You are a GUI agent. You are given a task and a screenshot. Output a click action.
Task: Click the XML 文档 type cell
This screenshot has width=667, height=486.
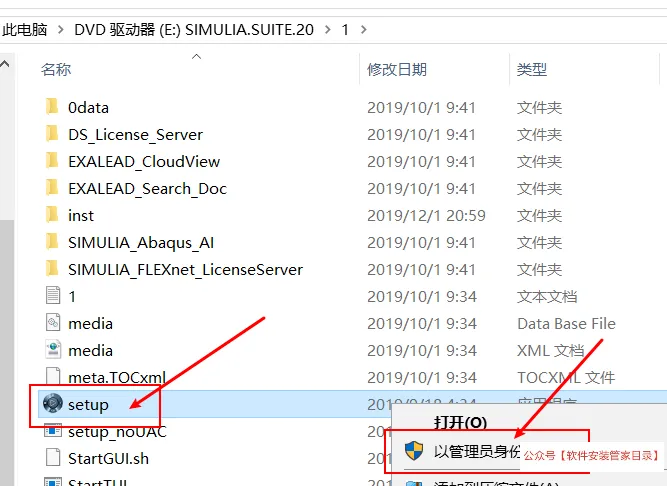tap(550, 351)
